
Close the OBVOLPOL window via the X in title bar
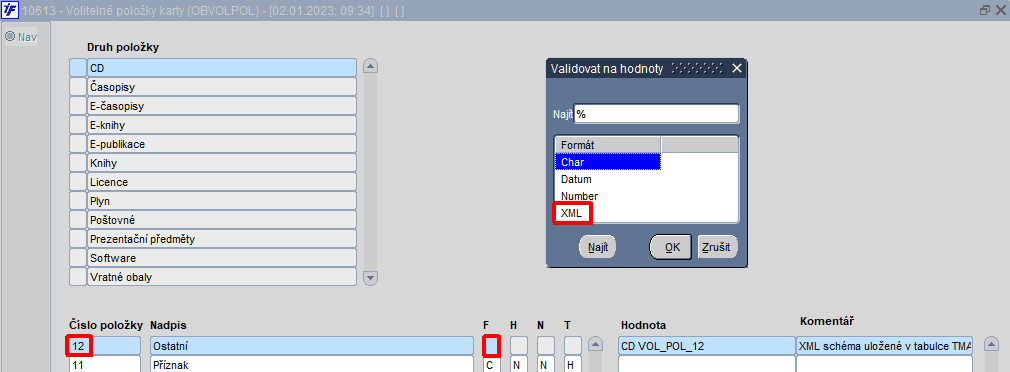(x=1000, y=10)
